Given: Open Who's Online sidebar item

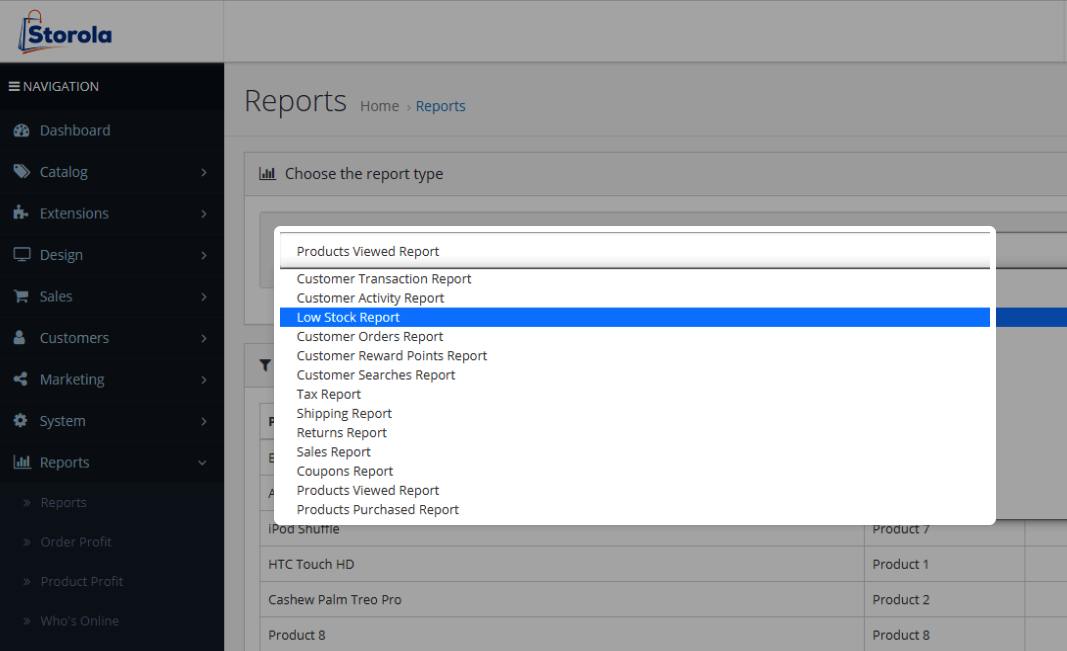Looking at the screenshot, I should pos(79,621).
